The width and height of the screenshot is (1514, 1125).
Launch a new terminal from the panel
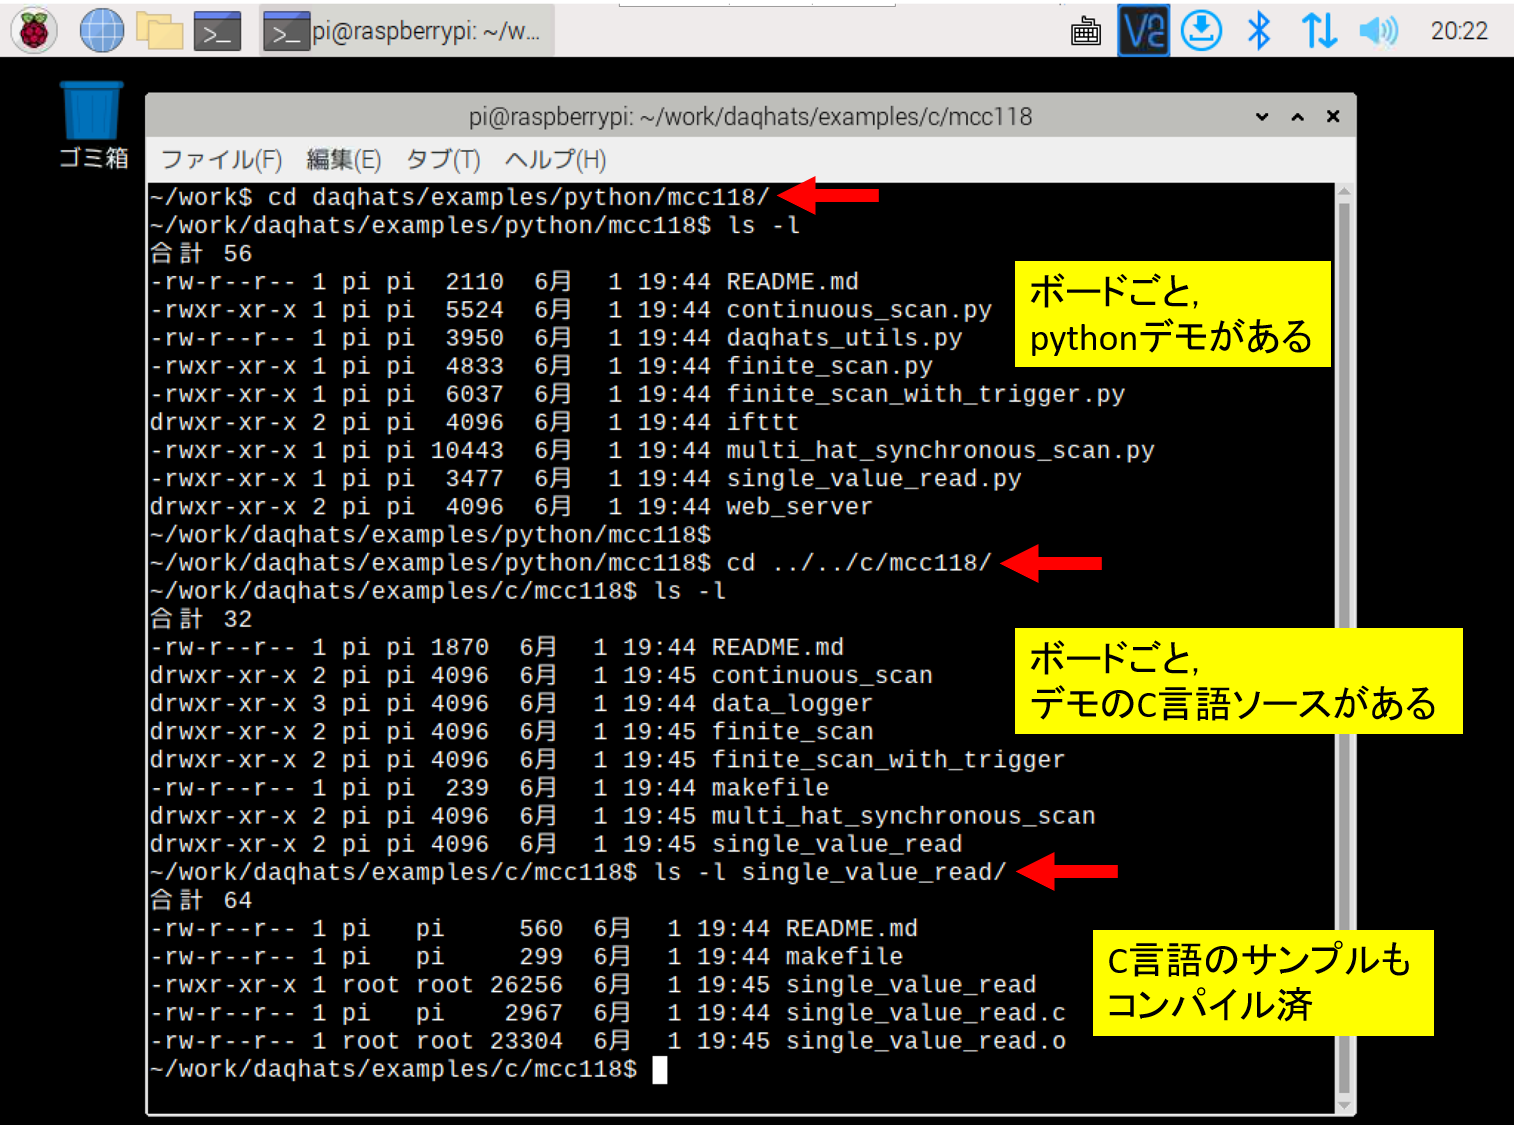click(217, 31)
